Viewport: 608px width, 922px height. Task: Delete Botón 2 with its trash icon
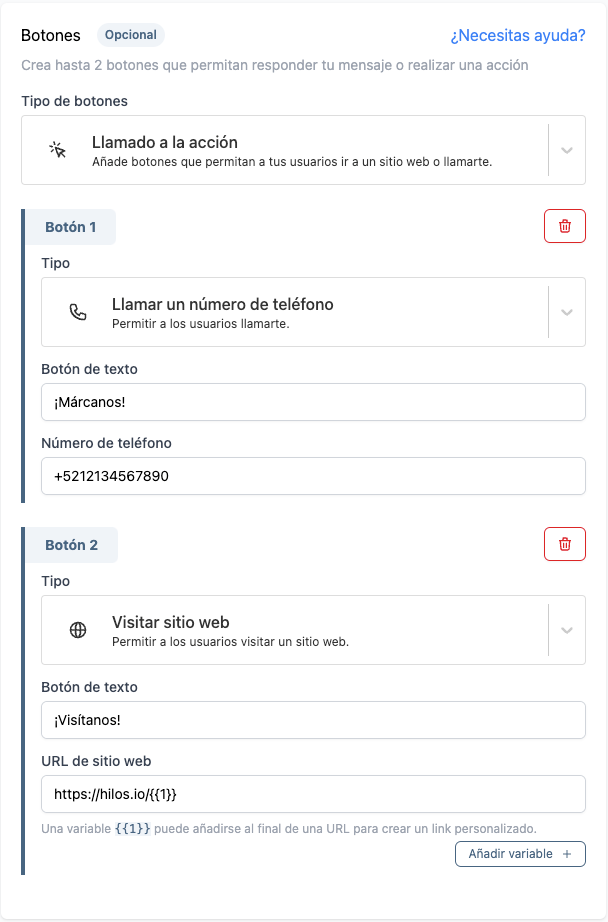565,544
